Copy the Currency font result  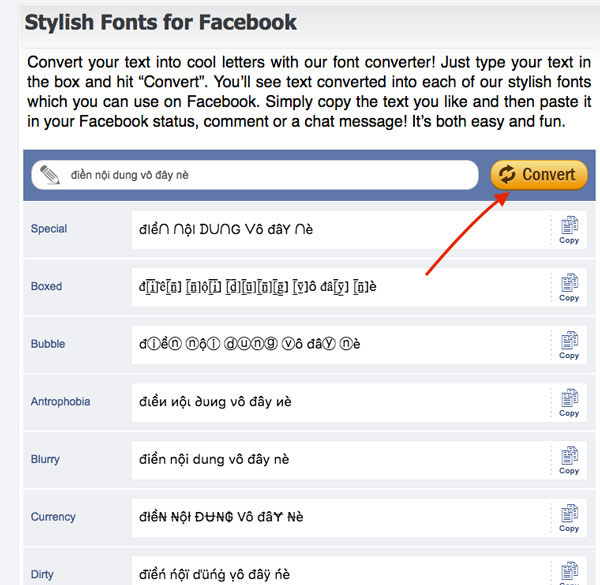pos(569,518)
